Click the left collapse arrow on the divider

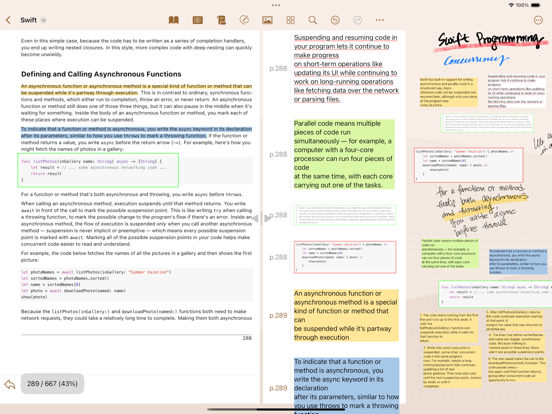tap(255, 218)
